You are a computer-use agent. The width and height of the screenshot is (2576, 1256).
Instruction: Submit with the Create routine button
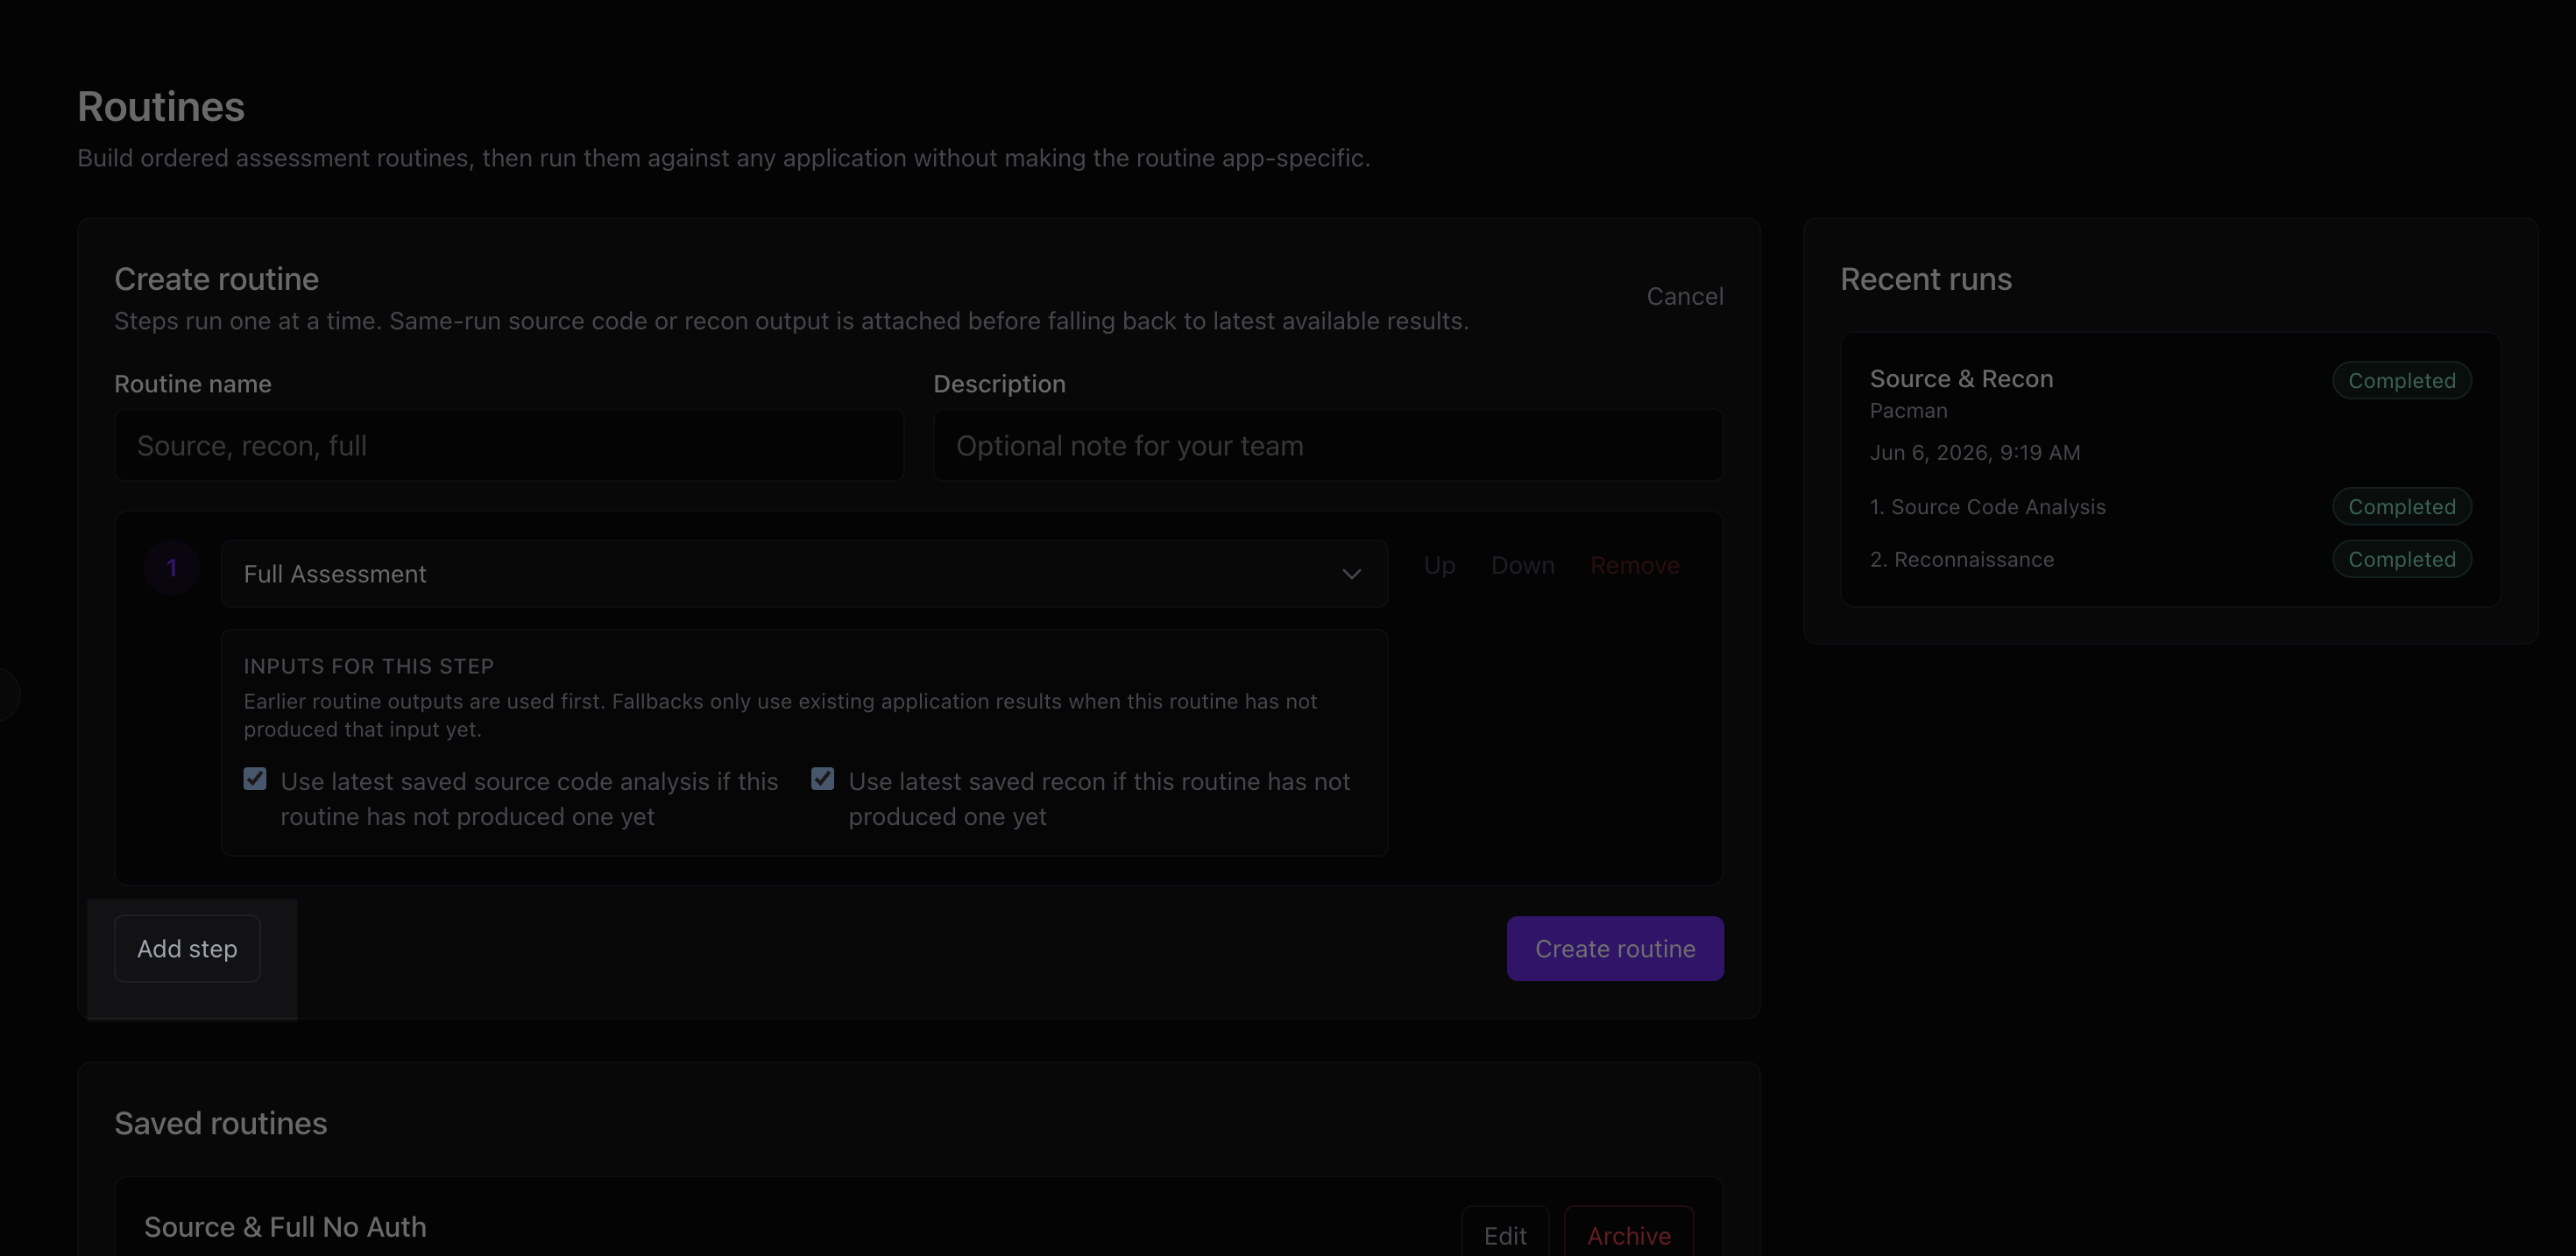click(1614, 948)
